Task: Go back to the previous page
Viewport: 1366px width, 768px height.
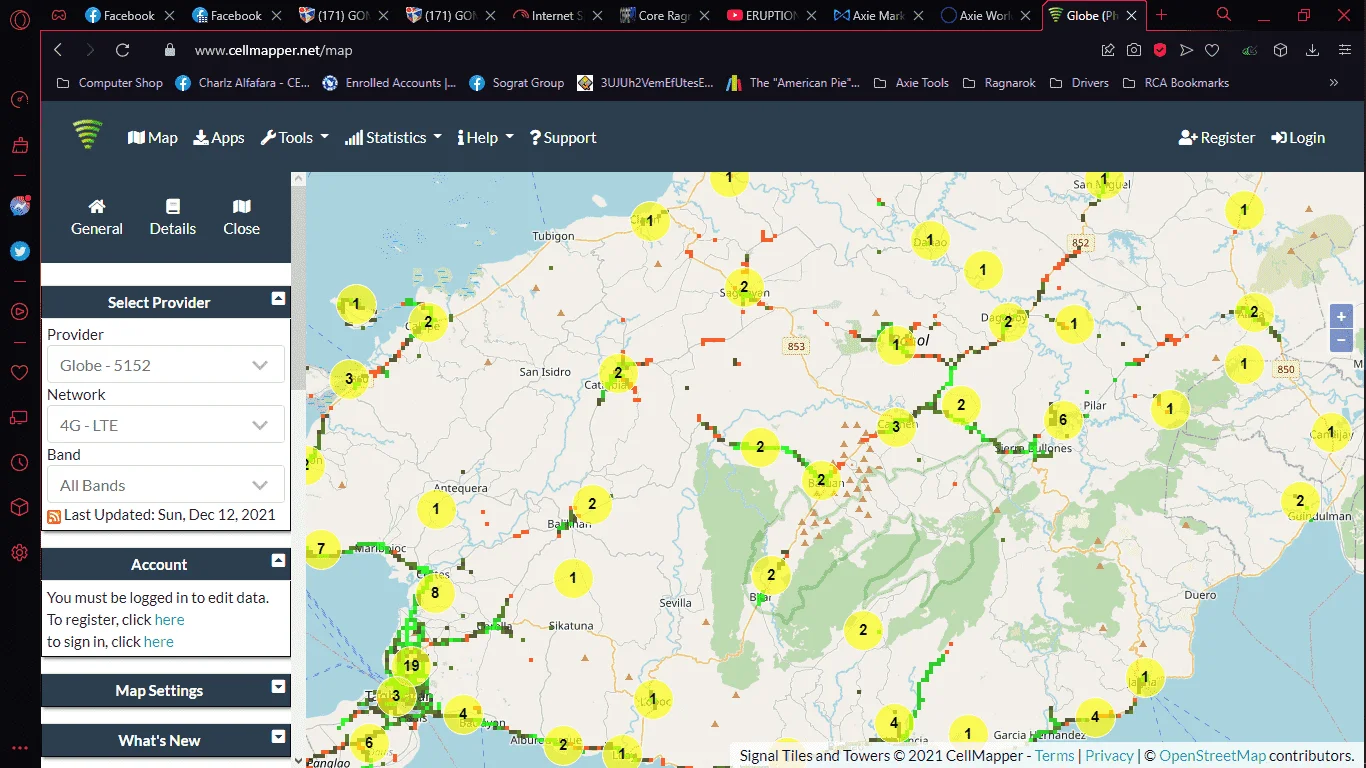Action: (x=58, y=50)
